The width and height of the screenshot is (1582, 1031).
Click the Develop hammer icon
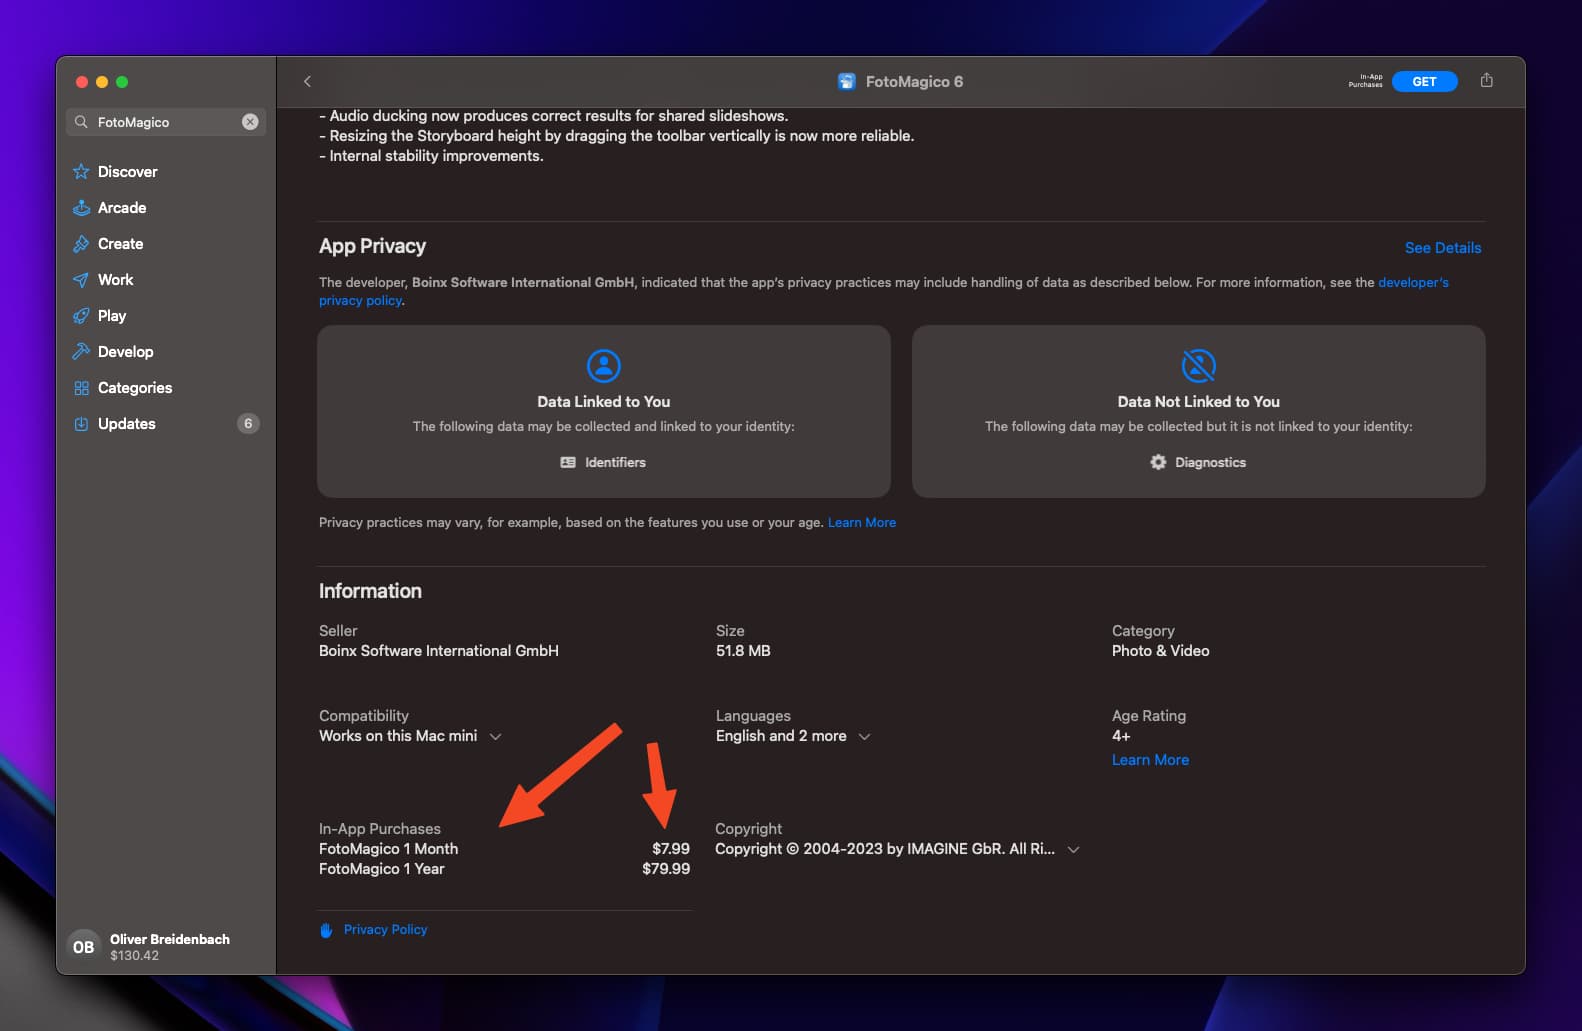click(81, 352)
